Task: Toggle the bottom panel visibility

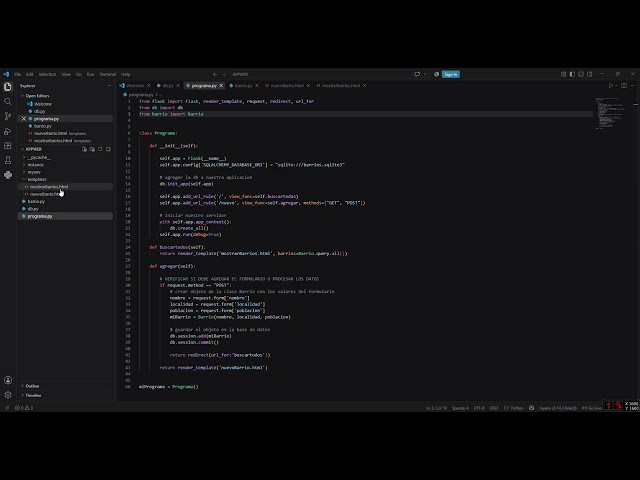Action: tap(581, 74)
